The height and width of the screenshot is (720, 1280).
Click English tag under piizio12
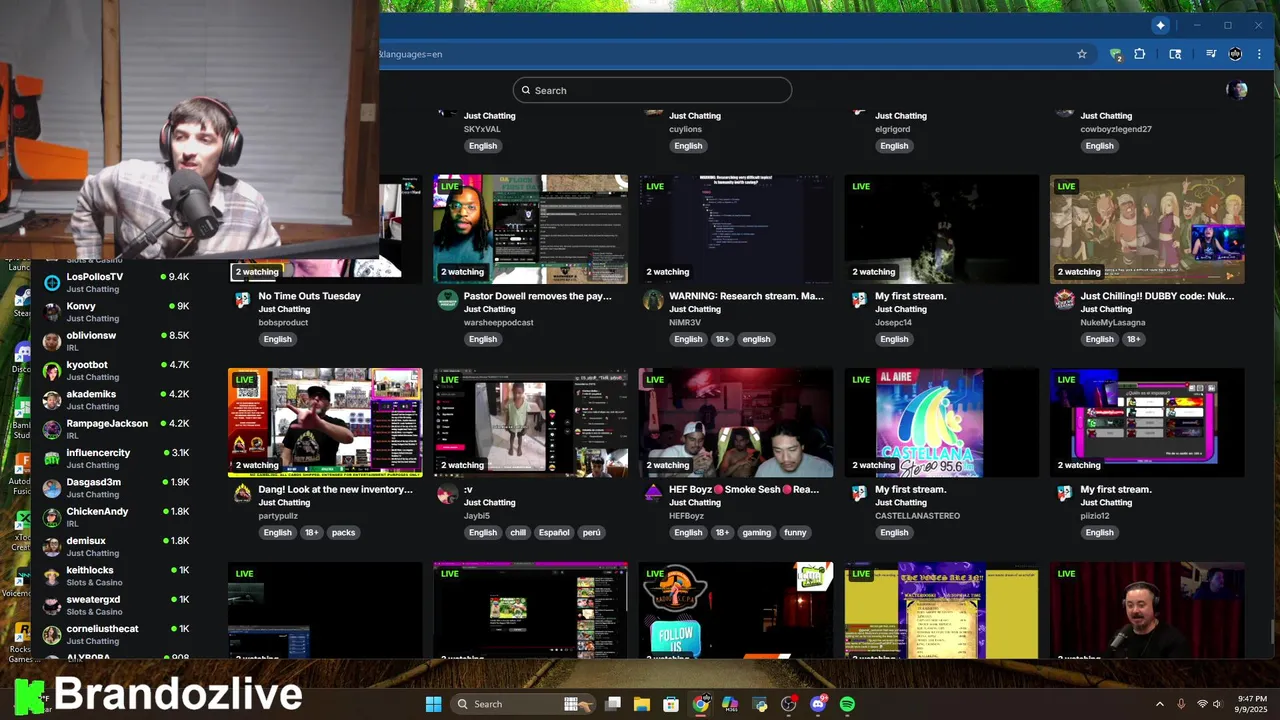tap(1099, 532)
